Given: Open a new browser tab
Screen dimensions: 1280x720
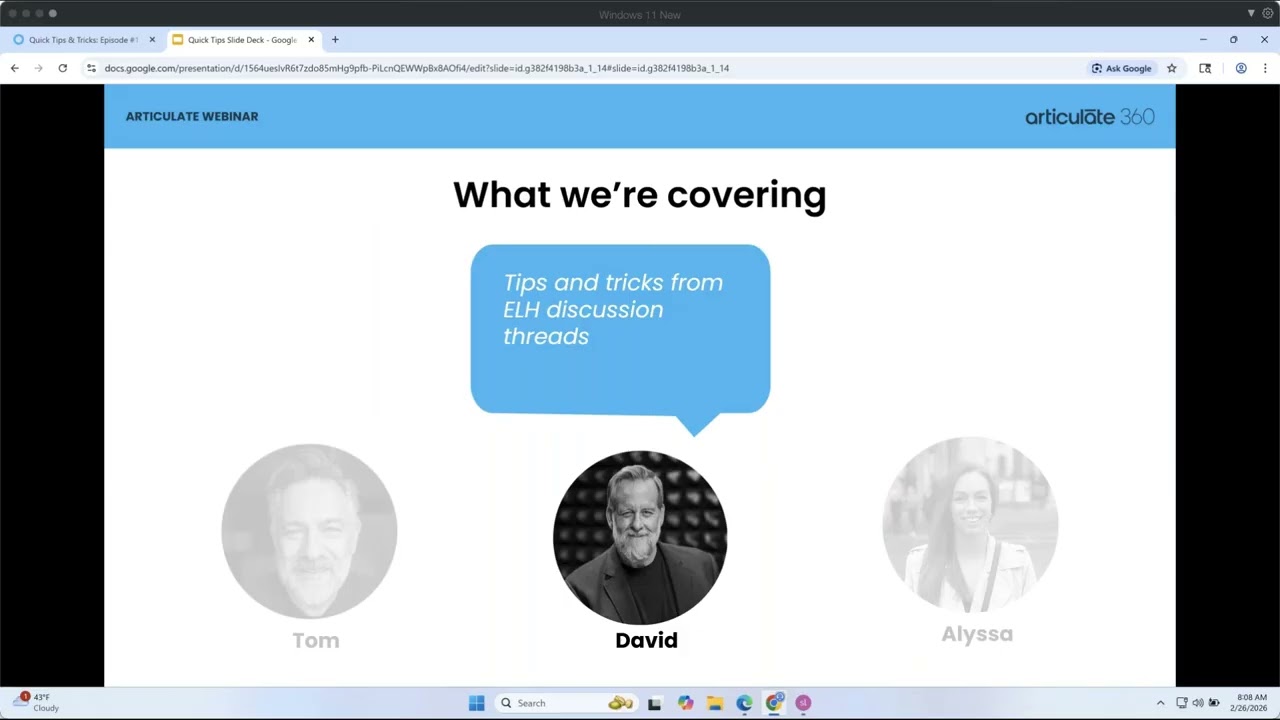Looking at the screenshot, I should click(335, 40).
